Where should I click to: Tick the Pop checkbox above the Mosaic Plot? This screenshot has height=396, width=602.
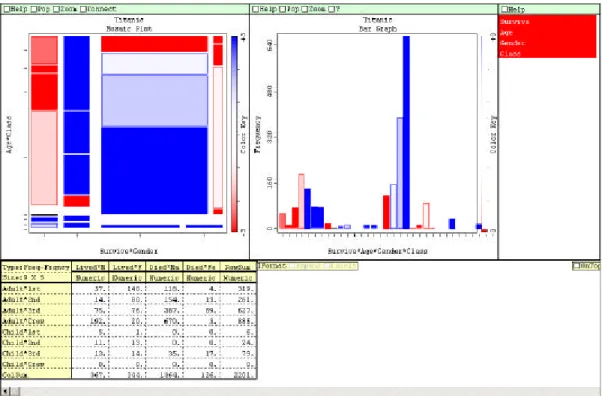[33, 9]
